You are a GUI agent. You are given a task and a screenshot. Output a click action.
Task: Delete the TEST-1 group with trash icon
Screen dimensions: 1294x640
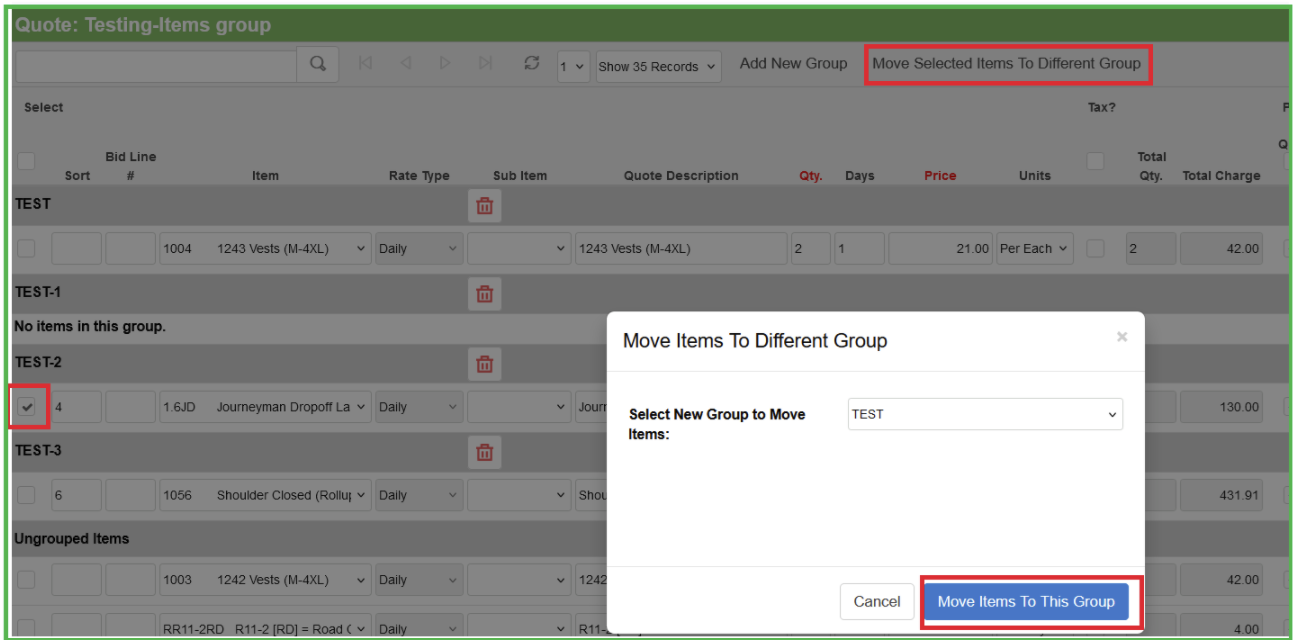(485, 294)
